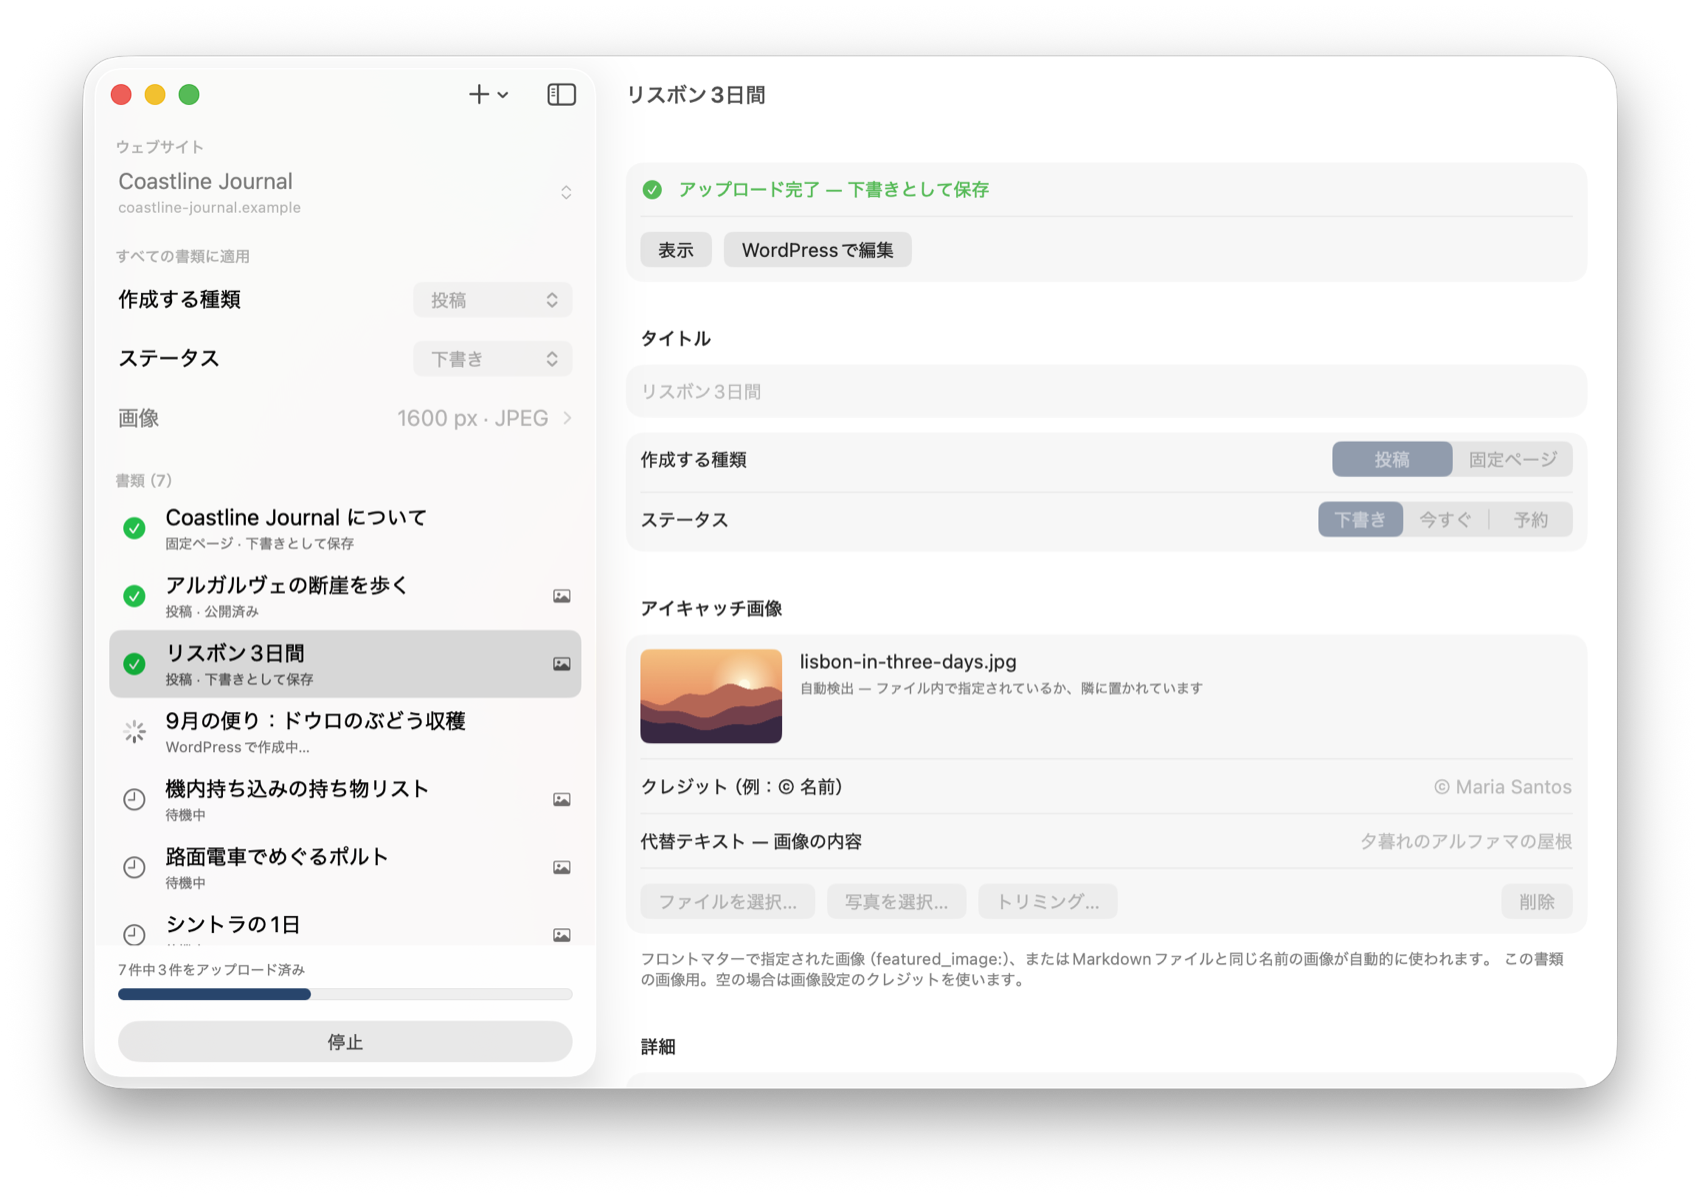Click green checkmark beside リスボン3日間 in the list
The width and height of the screenshot is (1700, 1198).
(x=134, y=664)
